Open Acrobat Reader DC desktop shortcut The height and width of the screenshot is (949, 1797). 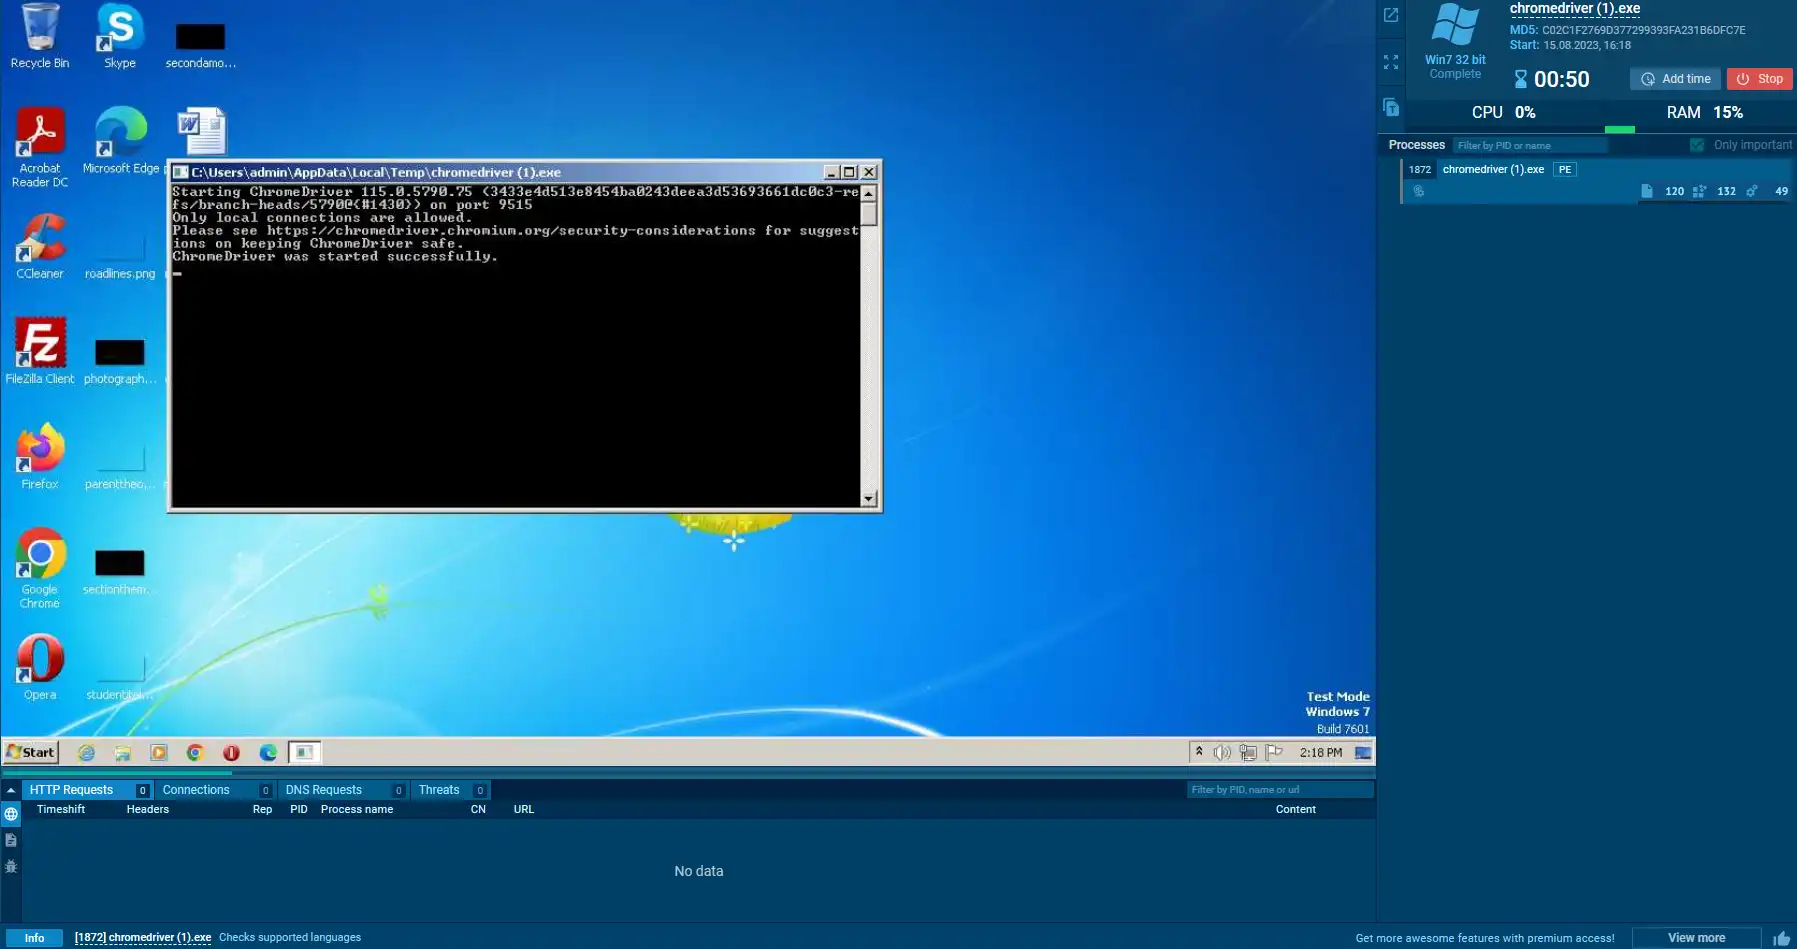point(40,147)
